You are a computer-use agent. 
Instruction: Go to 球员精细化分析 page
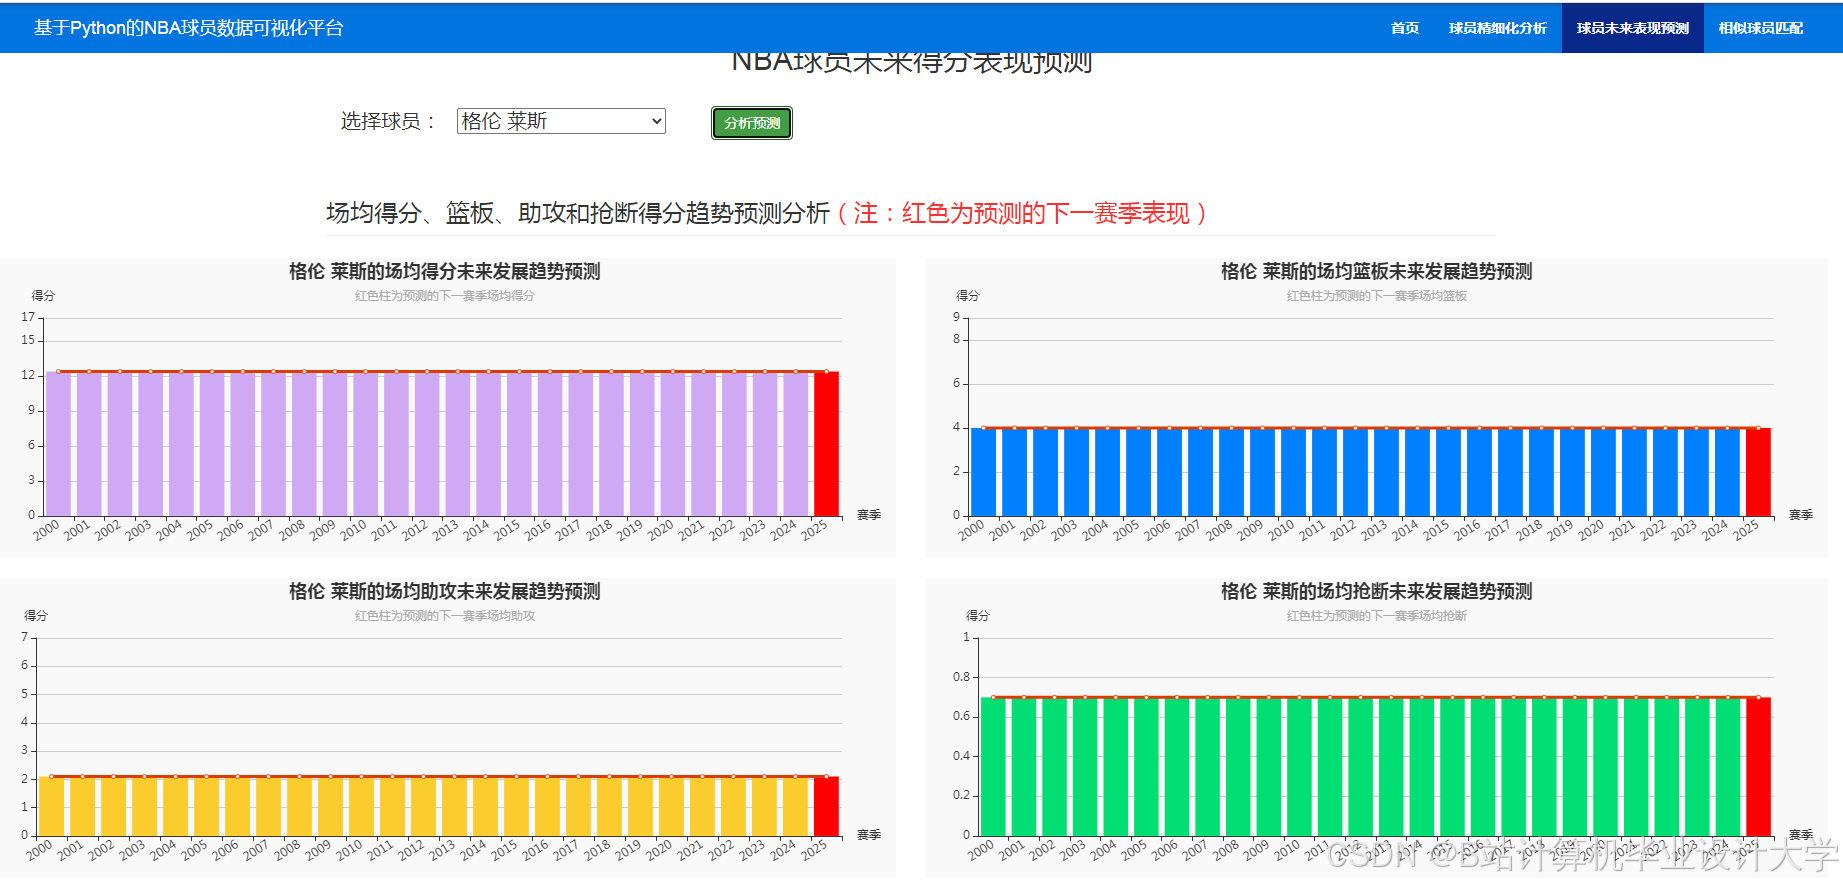pyautogui.click(x=1497, y=28)
